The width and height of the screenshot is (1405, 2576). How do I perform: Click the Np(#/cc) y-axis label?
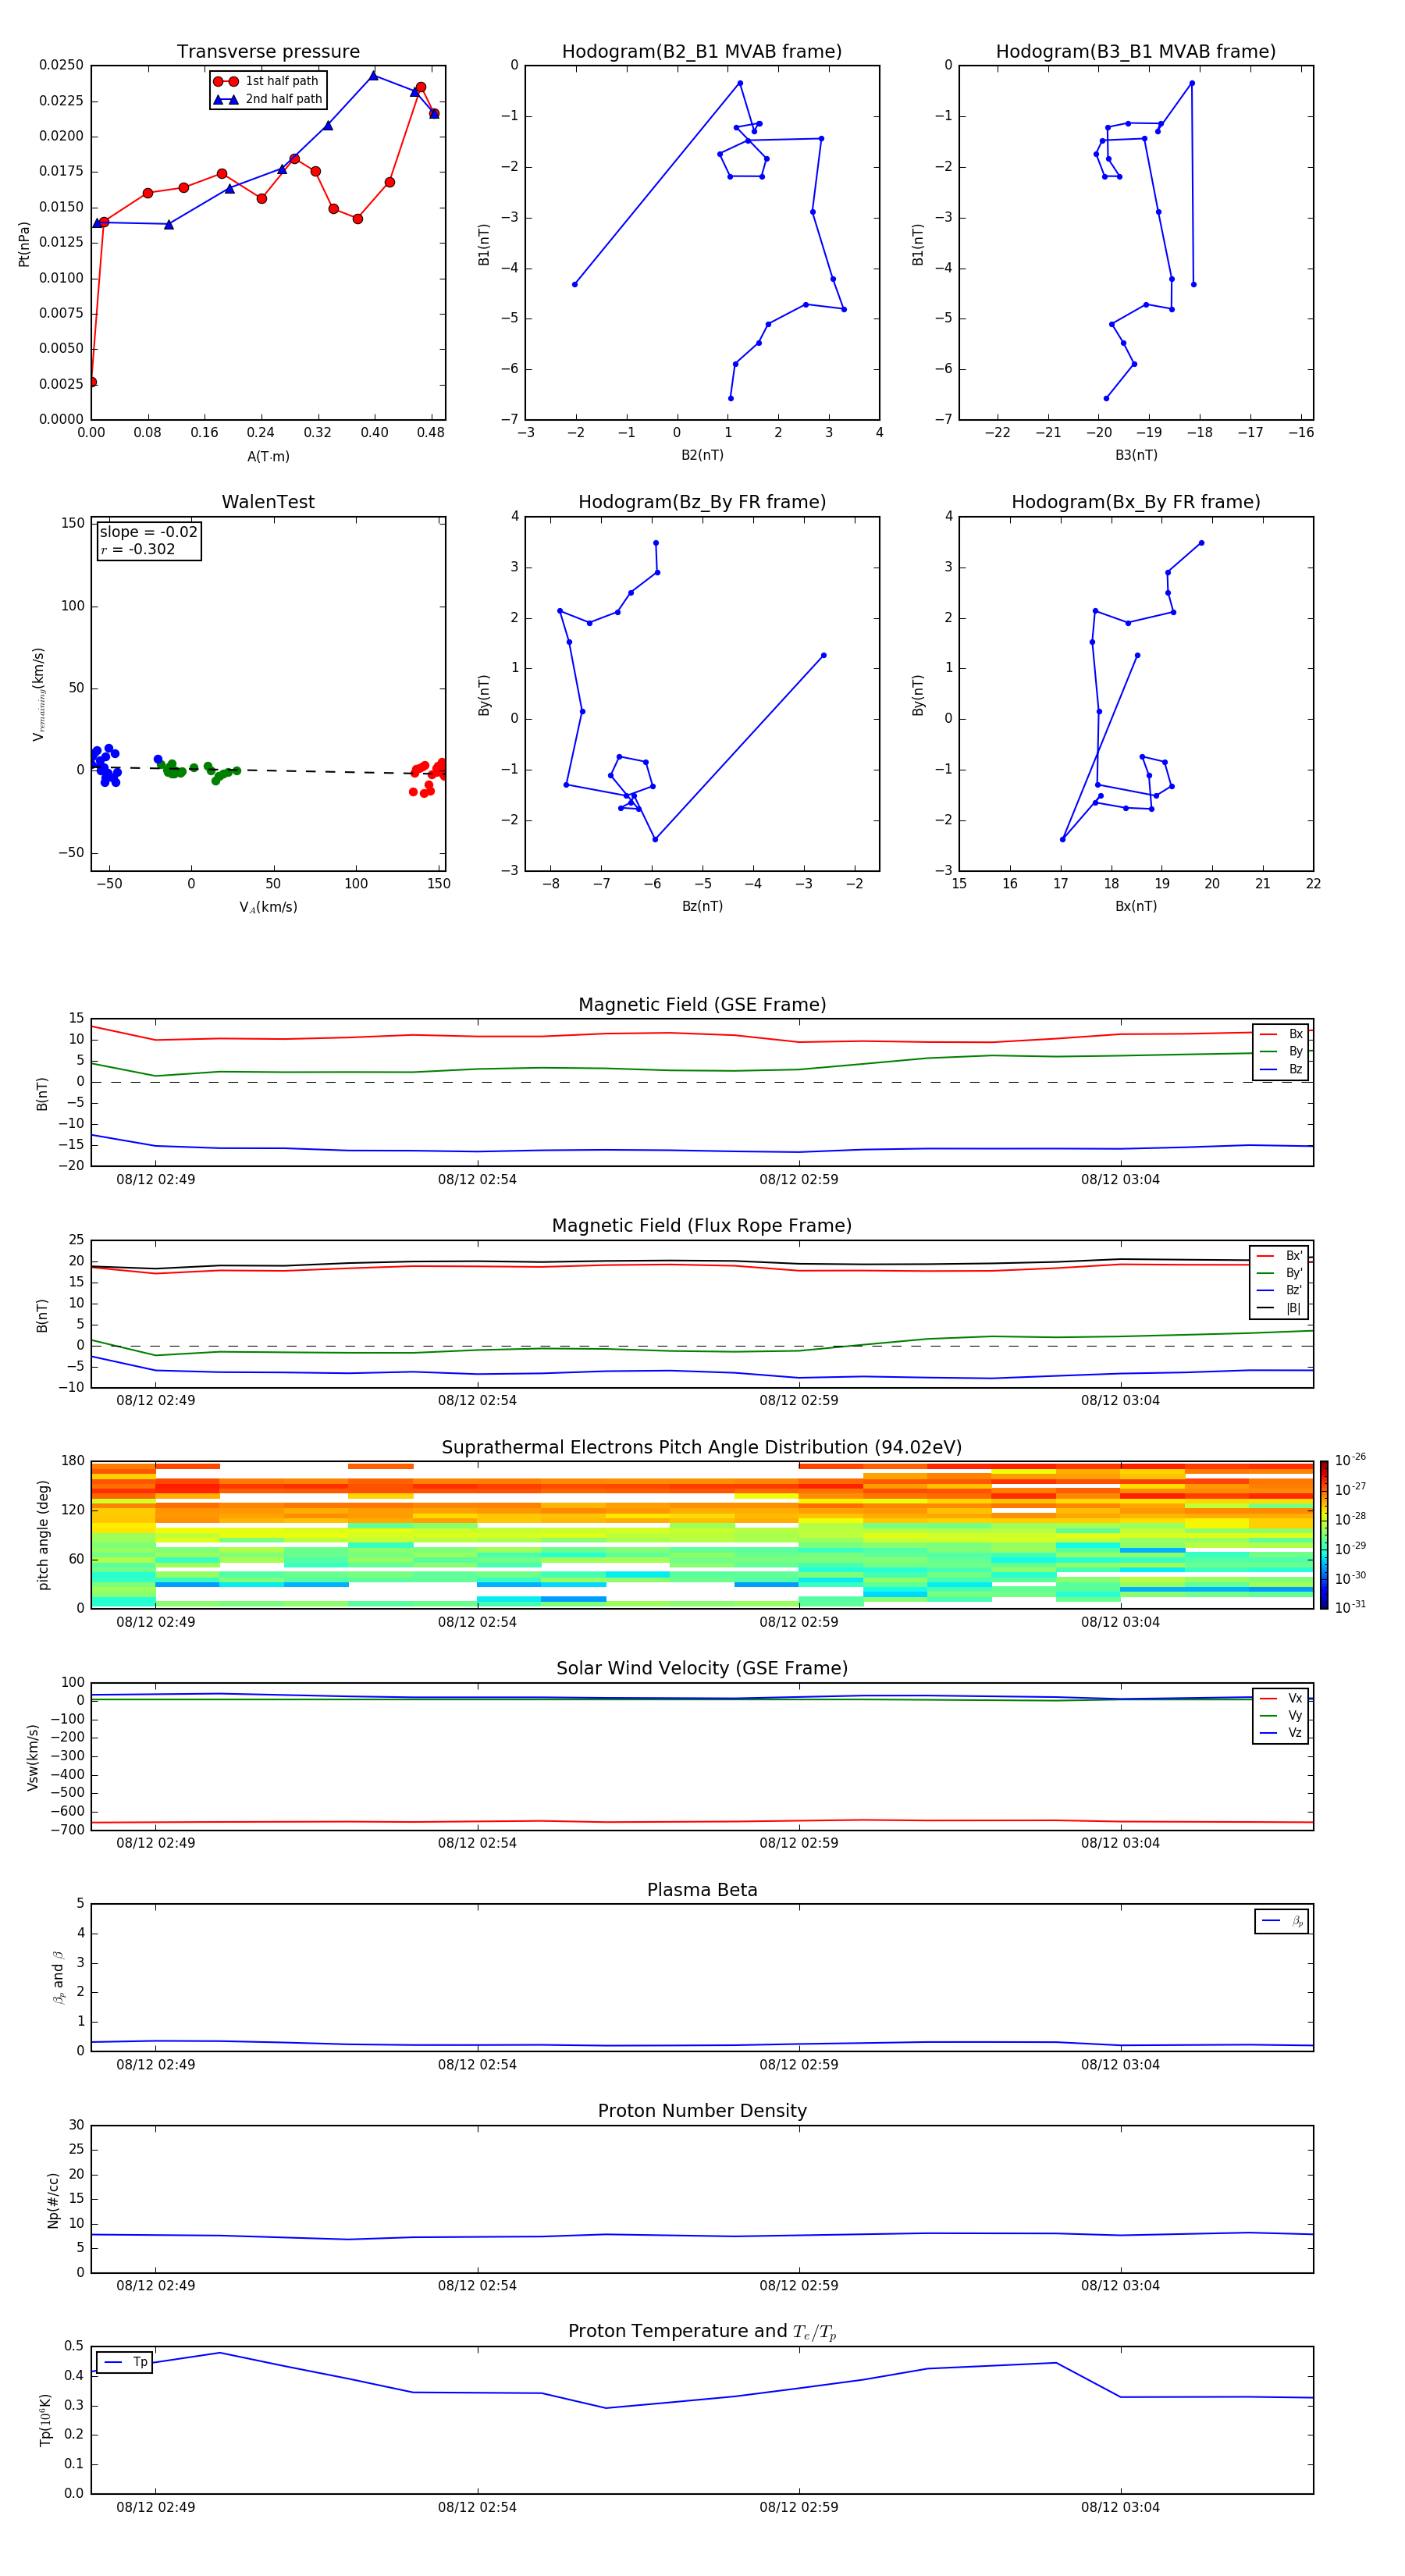(53, 2200)
